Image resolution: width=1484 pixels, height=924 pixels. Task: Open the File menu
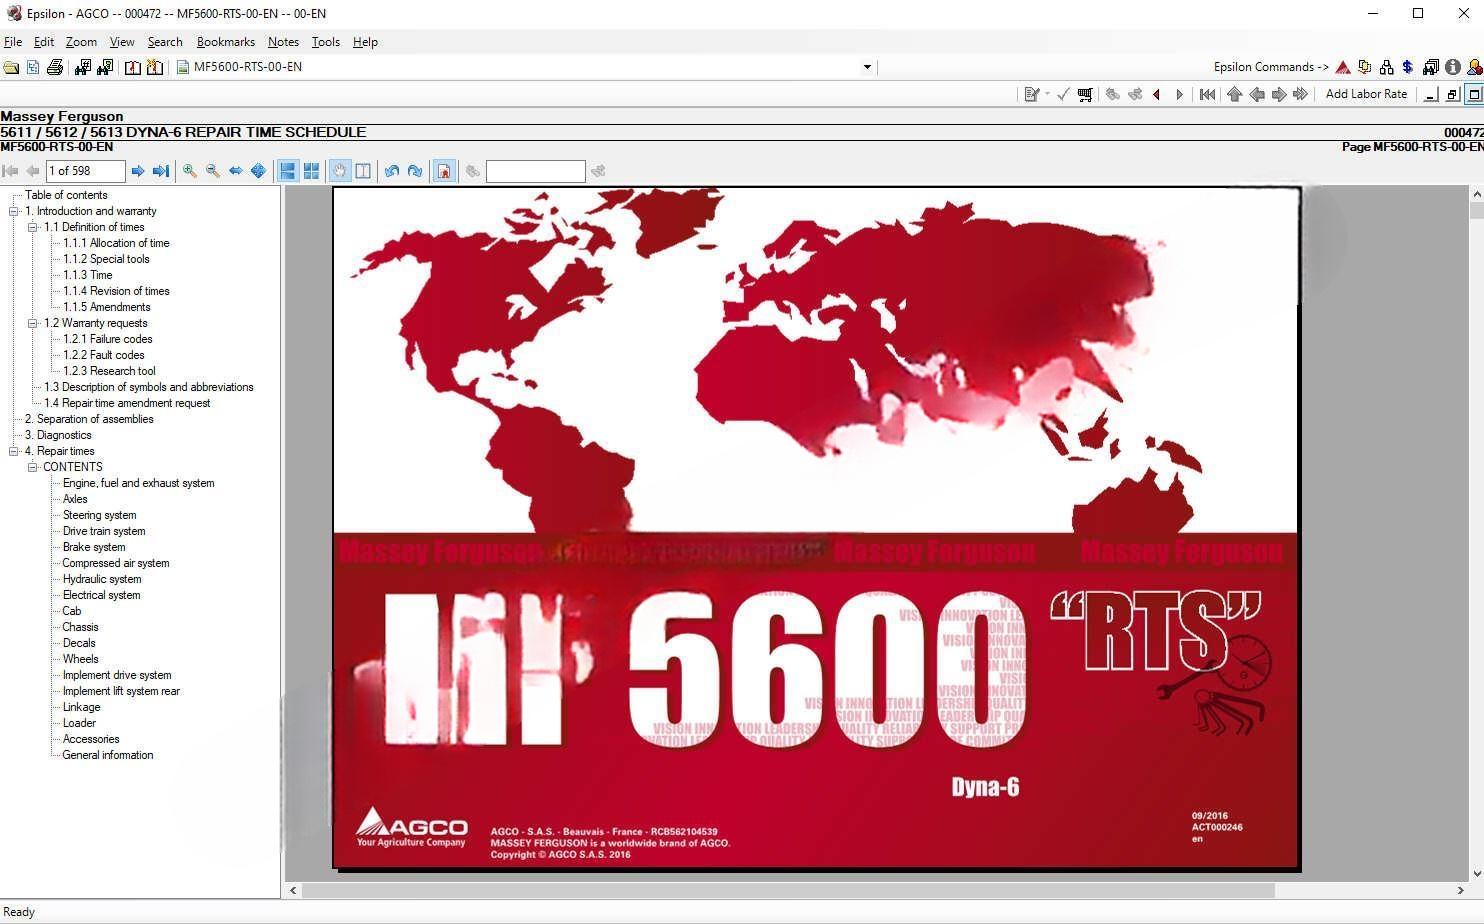[13, 42]
